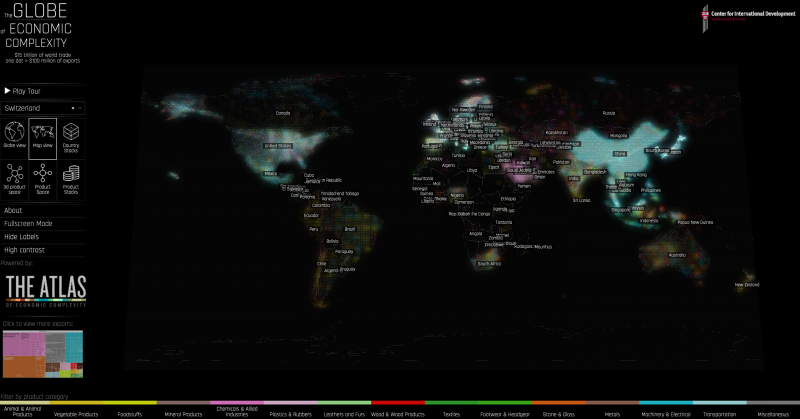Screen dimensions: 800x419
Task: Select the Chile map label
Action: coord(321,264)
